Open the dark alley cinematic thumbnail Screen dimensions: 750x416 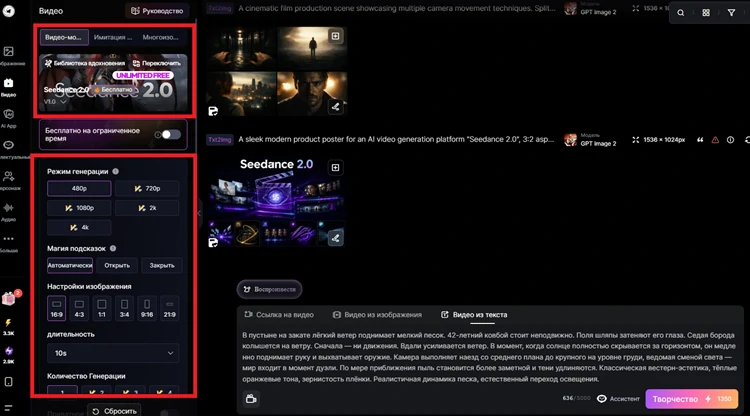click(x=241, y=48)
